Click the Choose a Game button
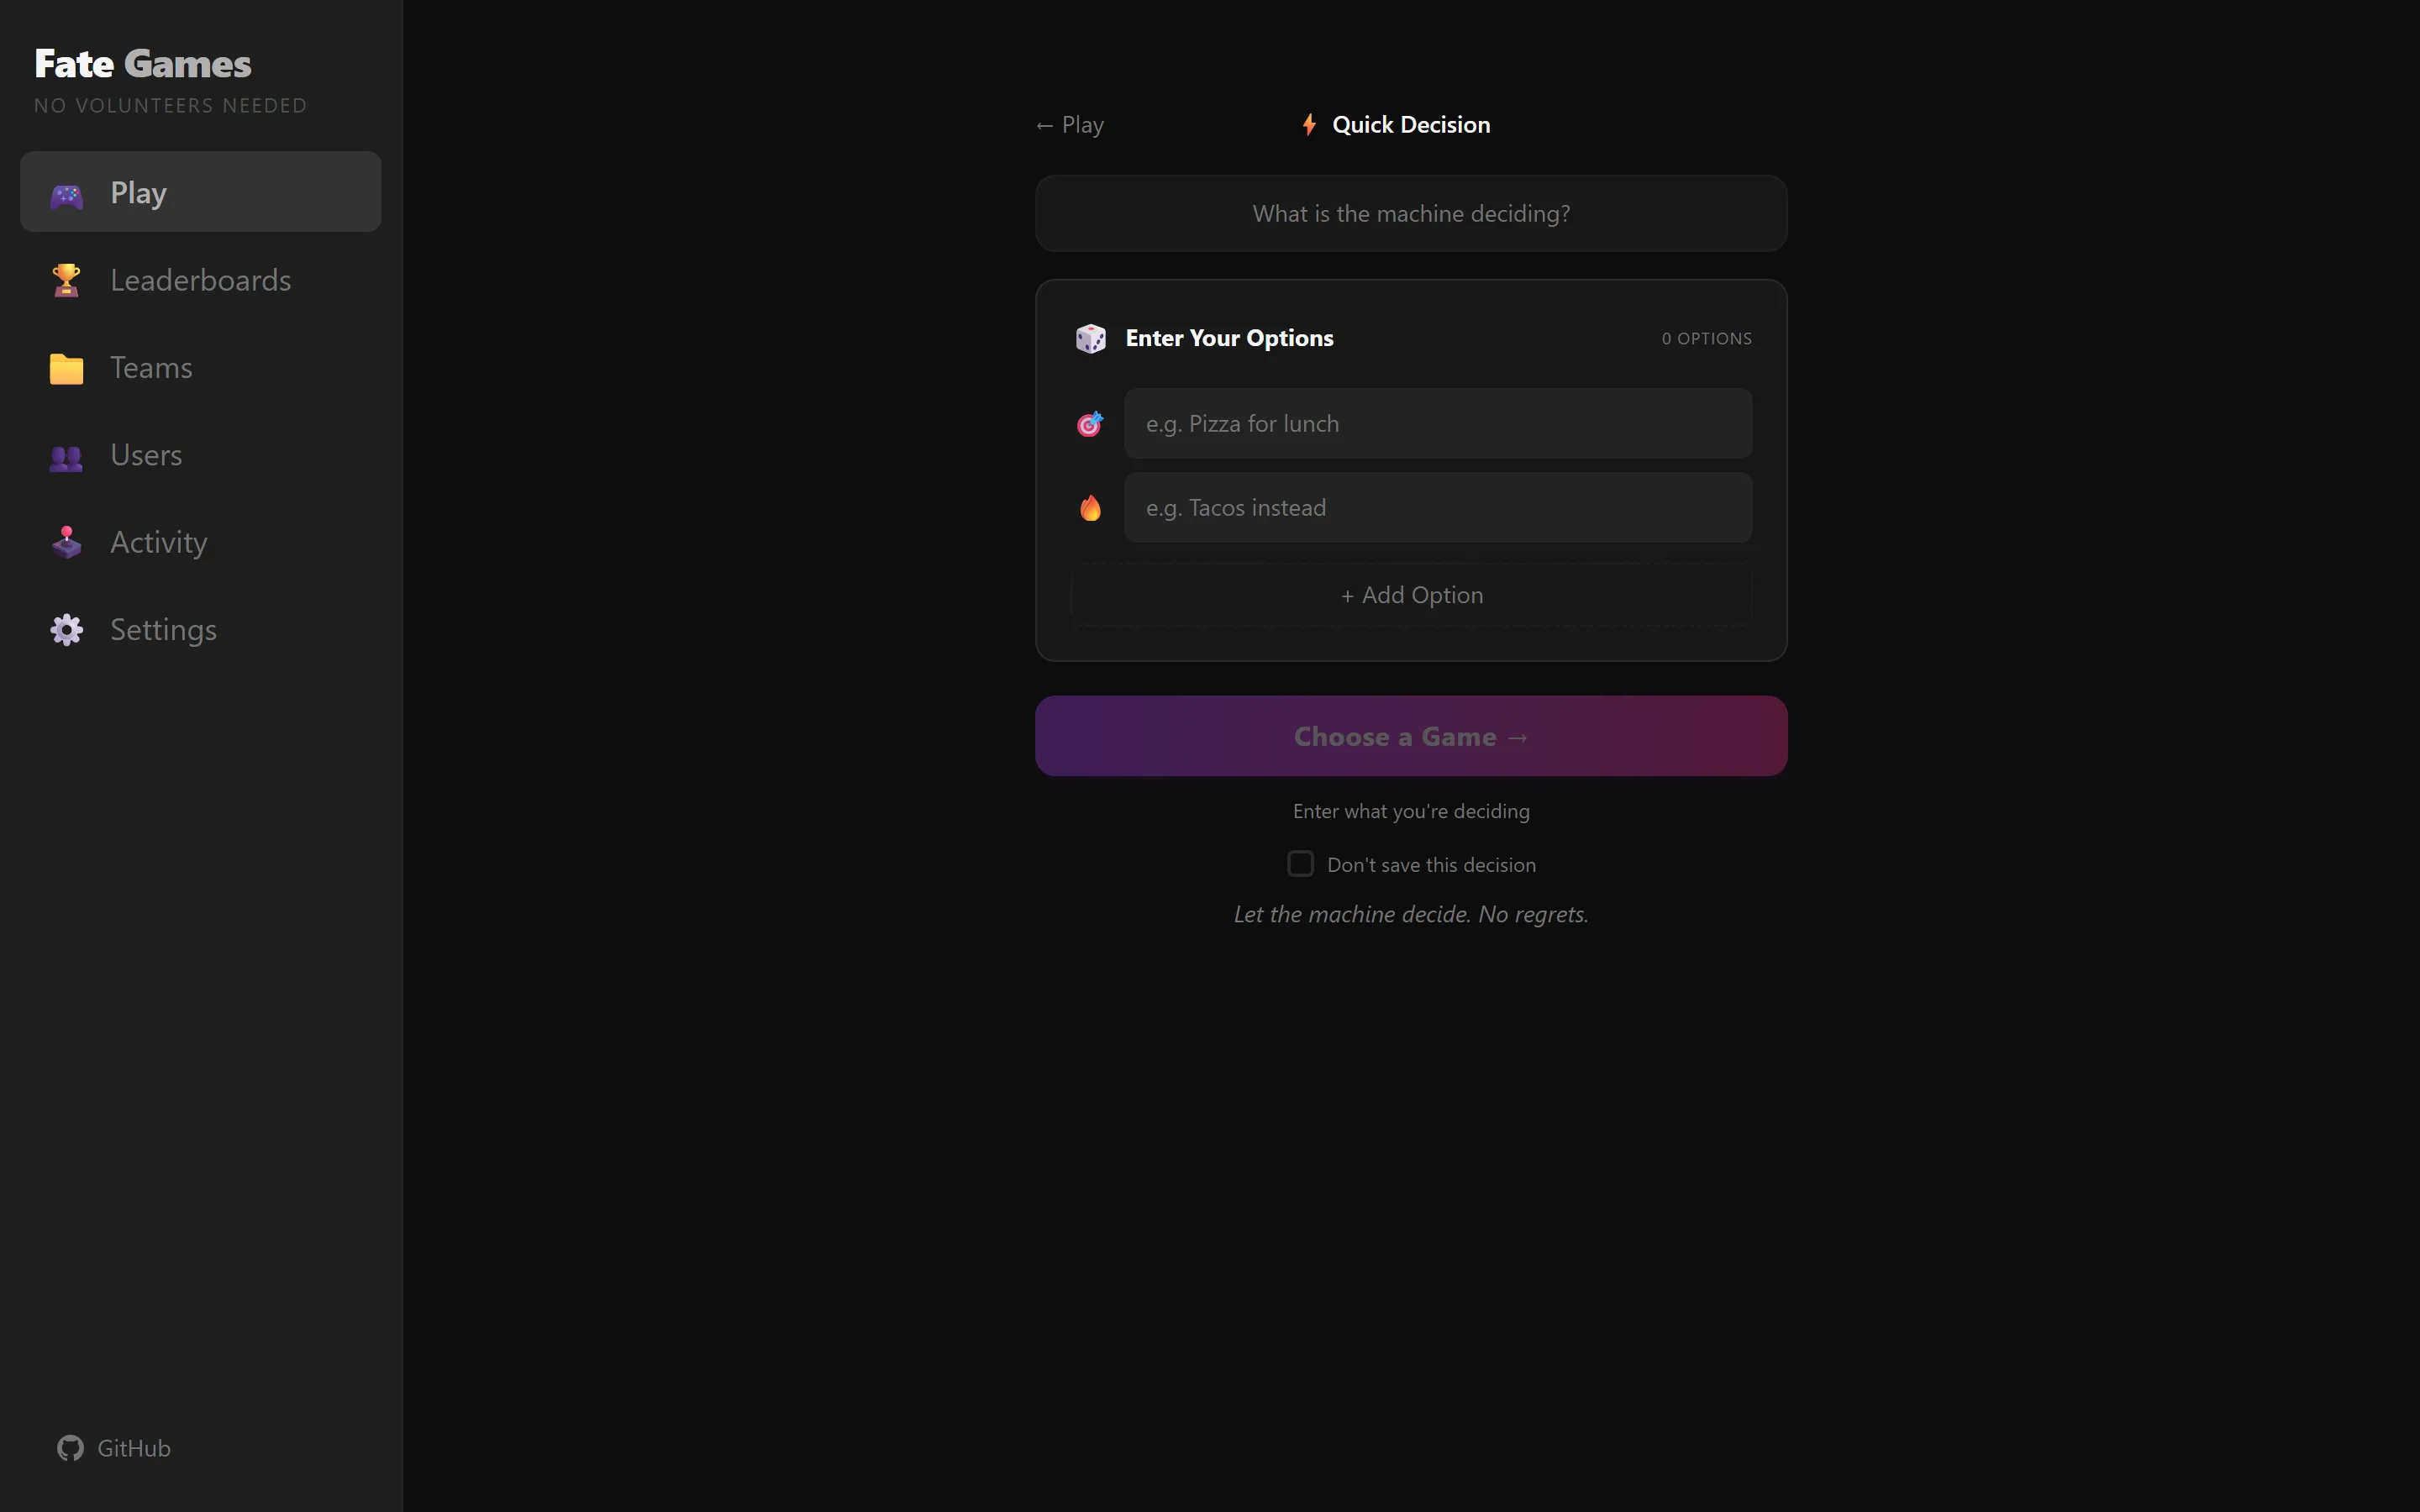Image resolution: width=2420 pixels, height=1512 pixels. click(x=1411, y=736)
